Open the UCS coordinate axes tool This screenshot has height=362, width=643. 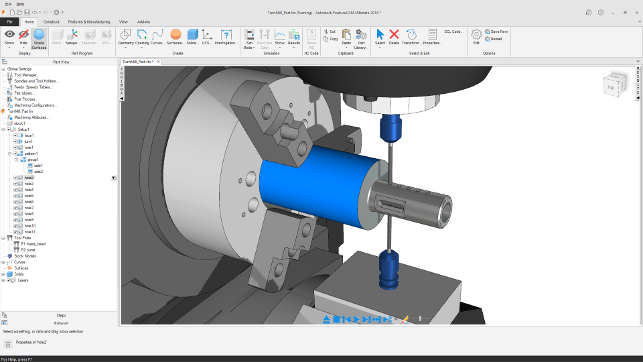pos(207,36)
